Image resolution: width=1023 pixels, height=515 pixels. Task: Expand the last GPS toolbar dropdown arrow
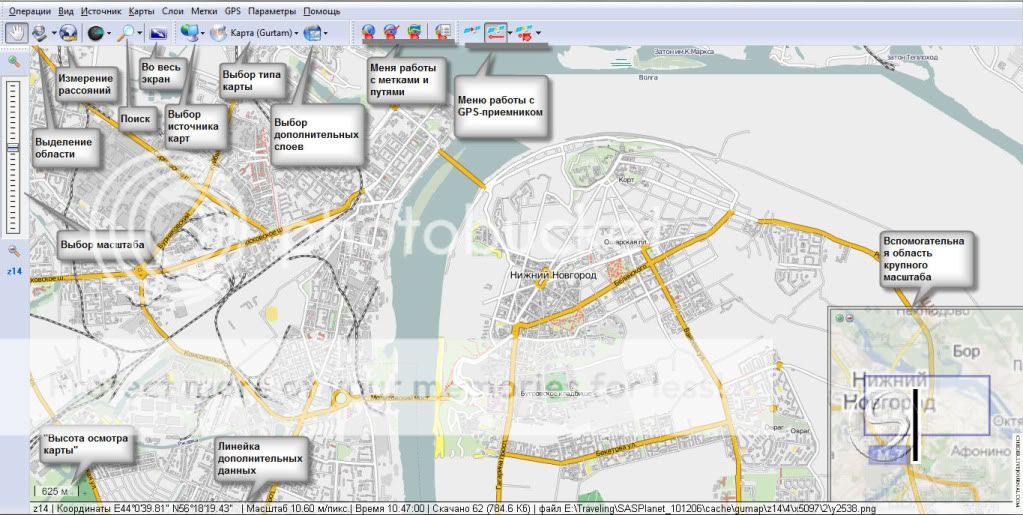tap(538, 33)
